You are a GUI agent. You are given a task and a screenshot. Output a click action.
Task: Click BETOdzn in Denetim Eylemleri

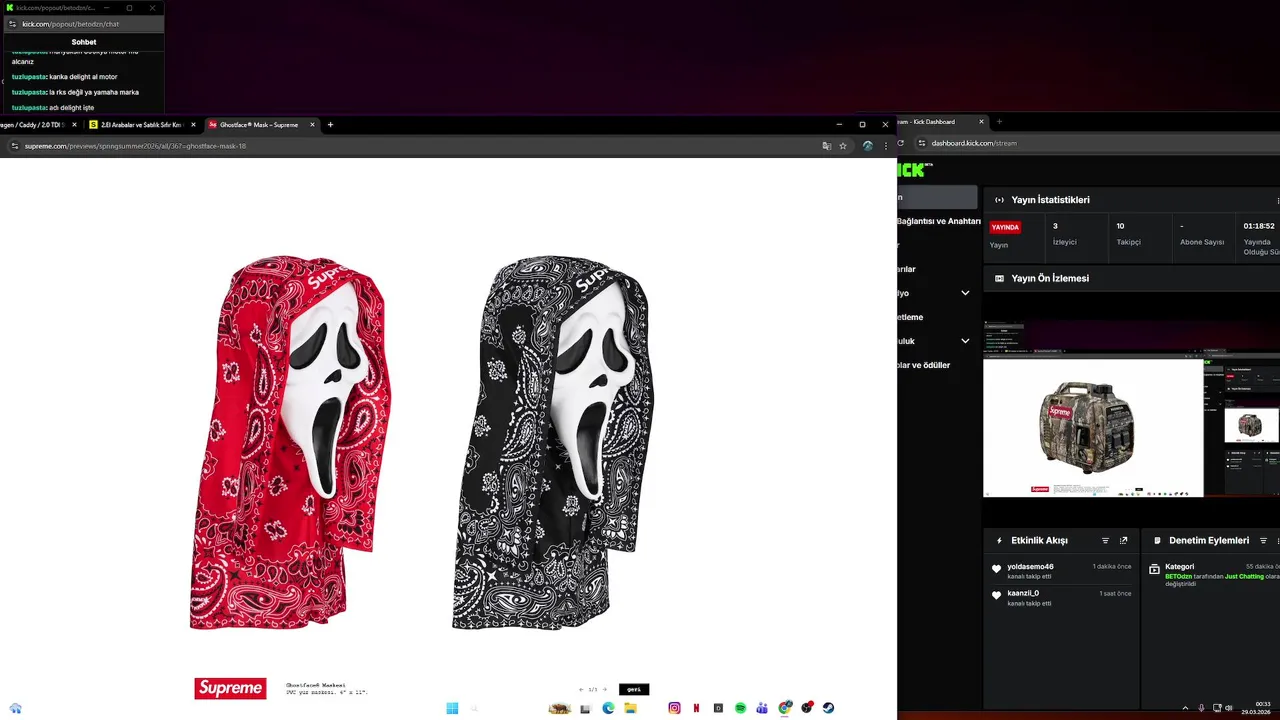[x=1178, y=576]
